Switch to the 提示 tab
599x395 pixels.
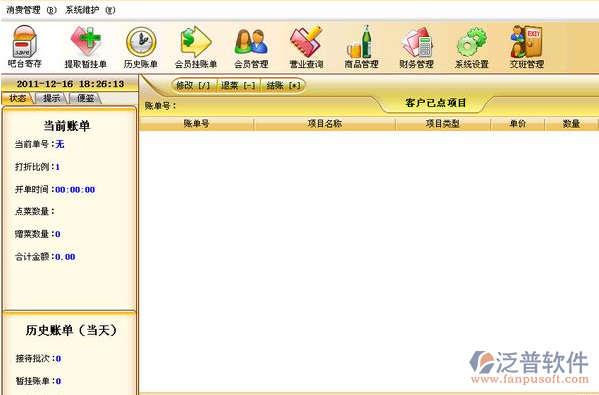tap(52, 98)
